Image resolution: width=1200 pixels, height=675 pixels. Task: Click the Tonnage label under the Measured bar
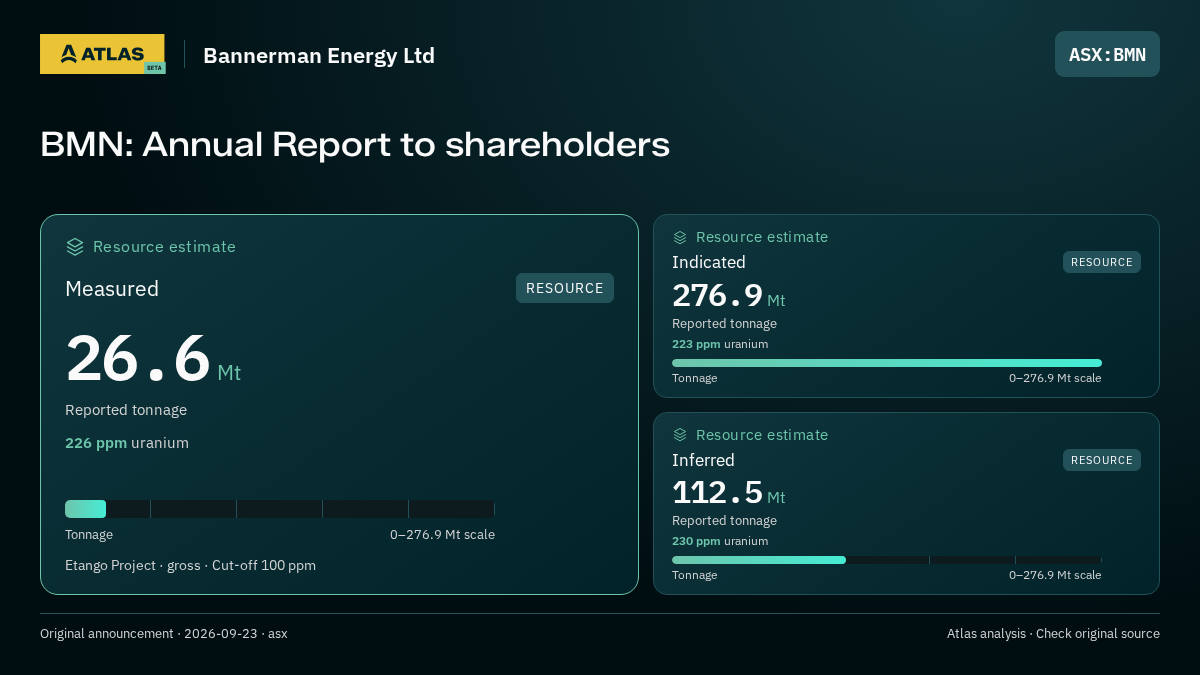[89, 535]
